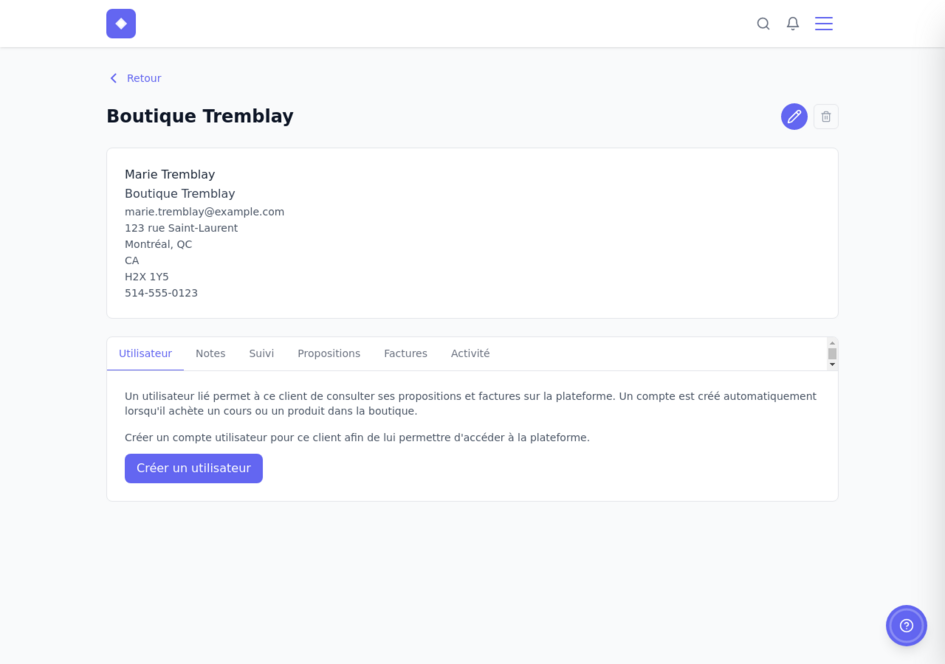Click the back chevron arrow icon
This screenshot has height=664, width=945.
coord(113,78)
